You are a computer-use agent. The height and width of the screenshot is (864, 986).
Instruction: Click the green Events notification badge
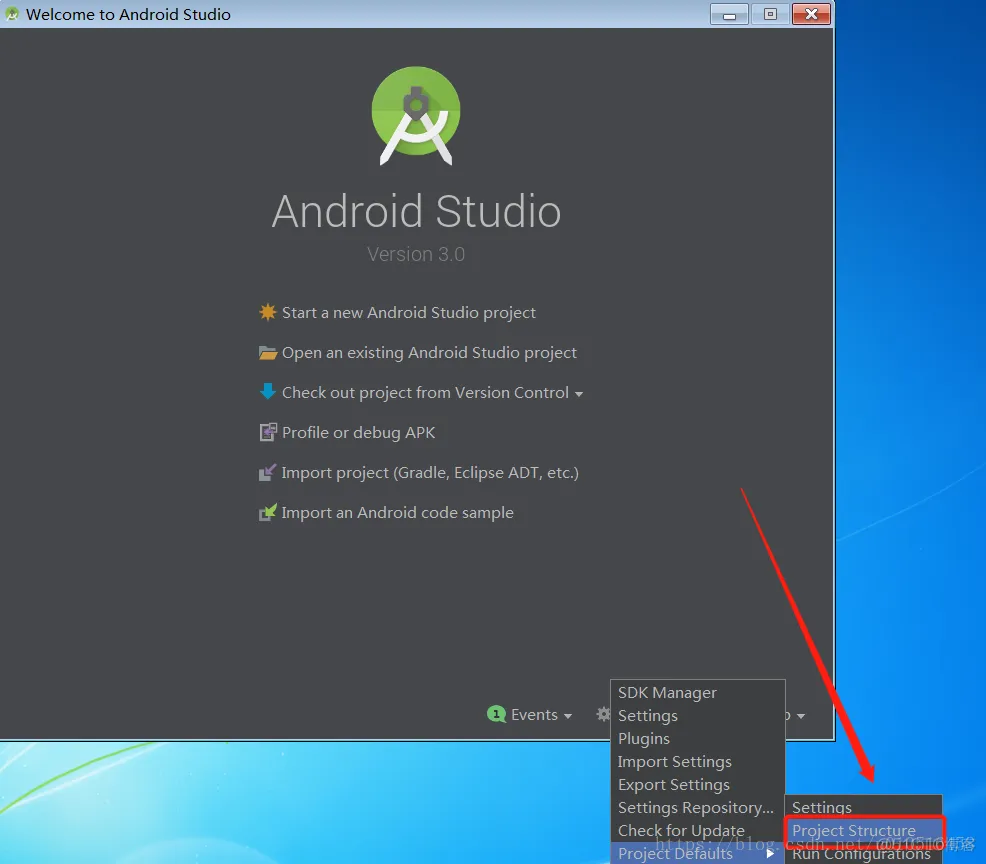click(x=496, y=714)
